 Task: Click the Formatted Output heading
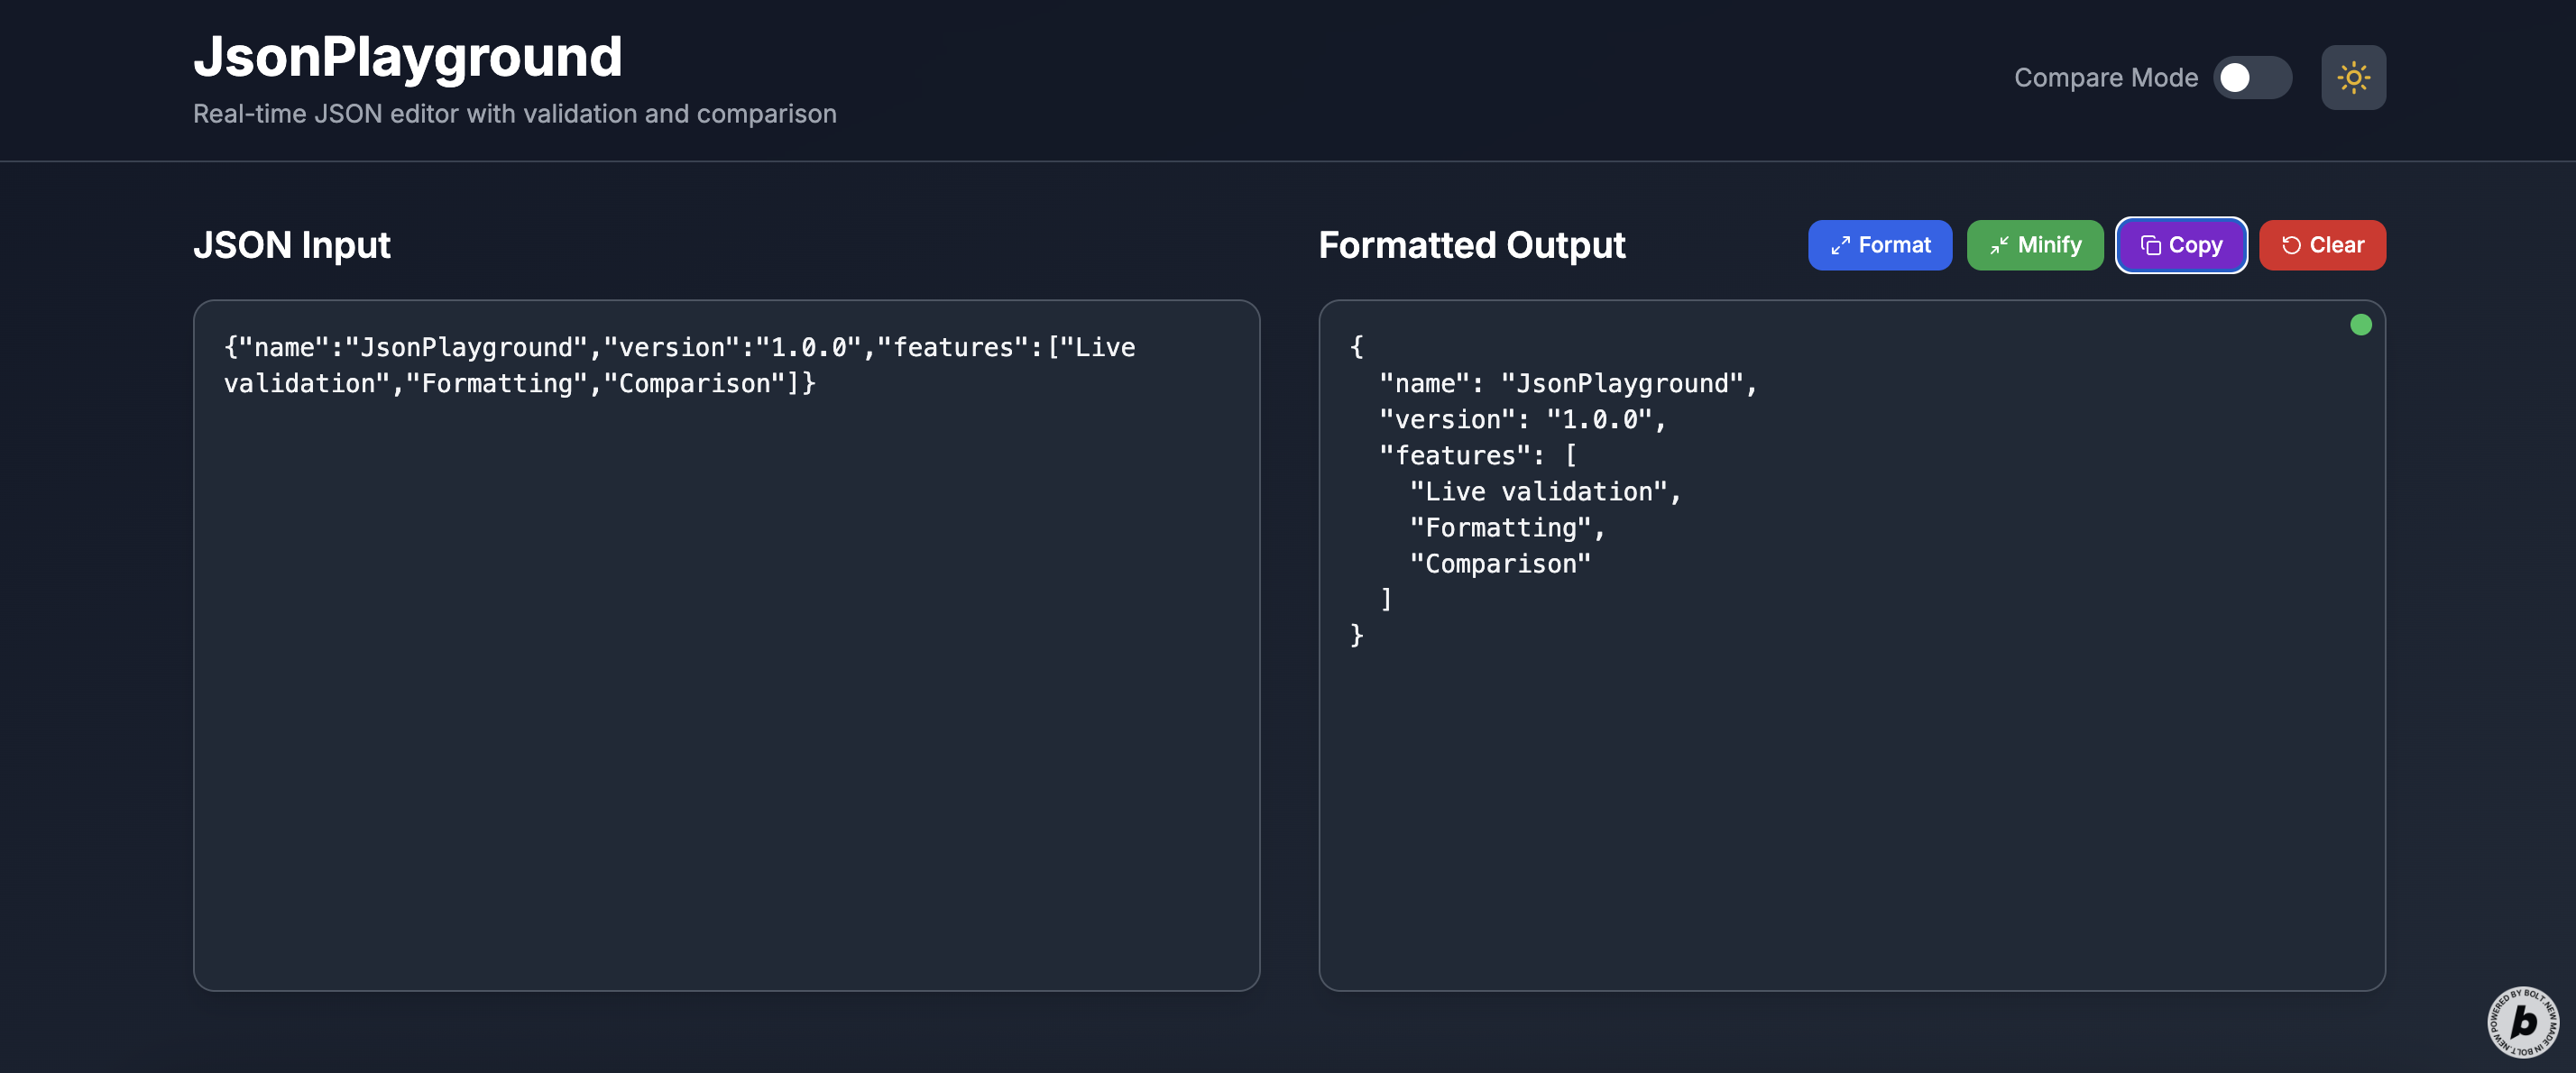tap(1471, 245)
